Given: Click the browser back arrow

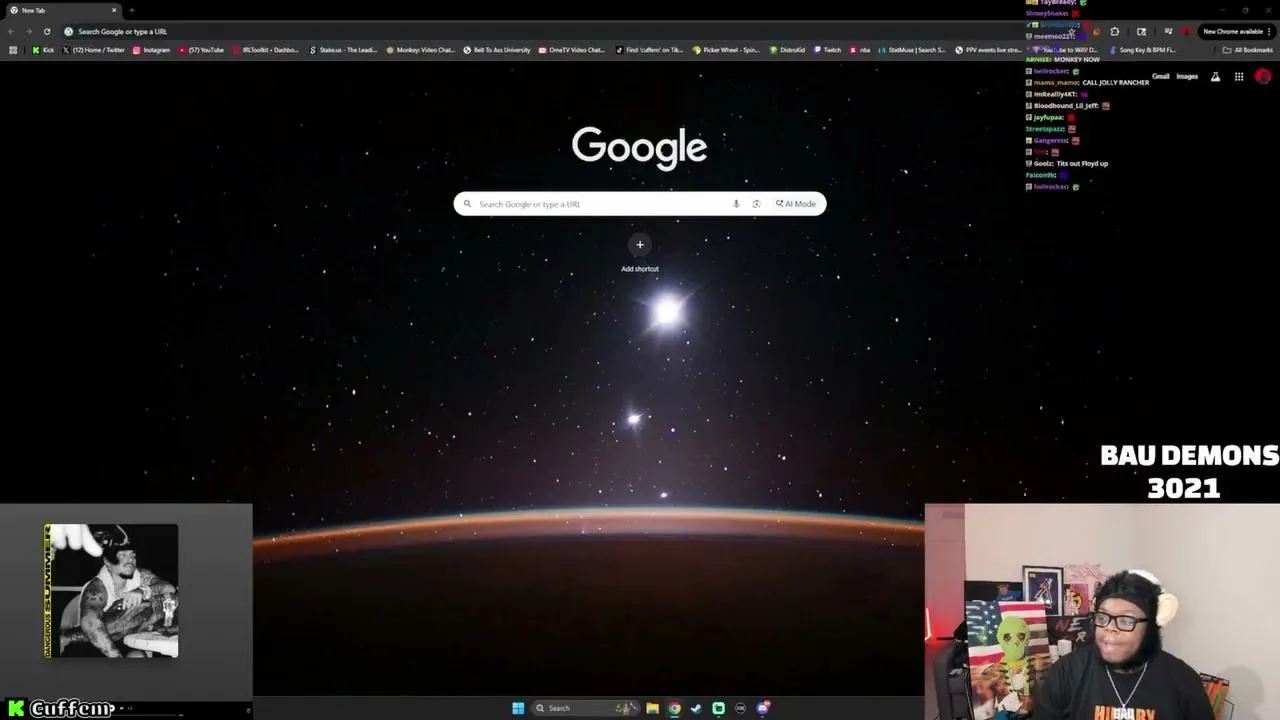Looking at the screenshot, I should [11, 31].
